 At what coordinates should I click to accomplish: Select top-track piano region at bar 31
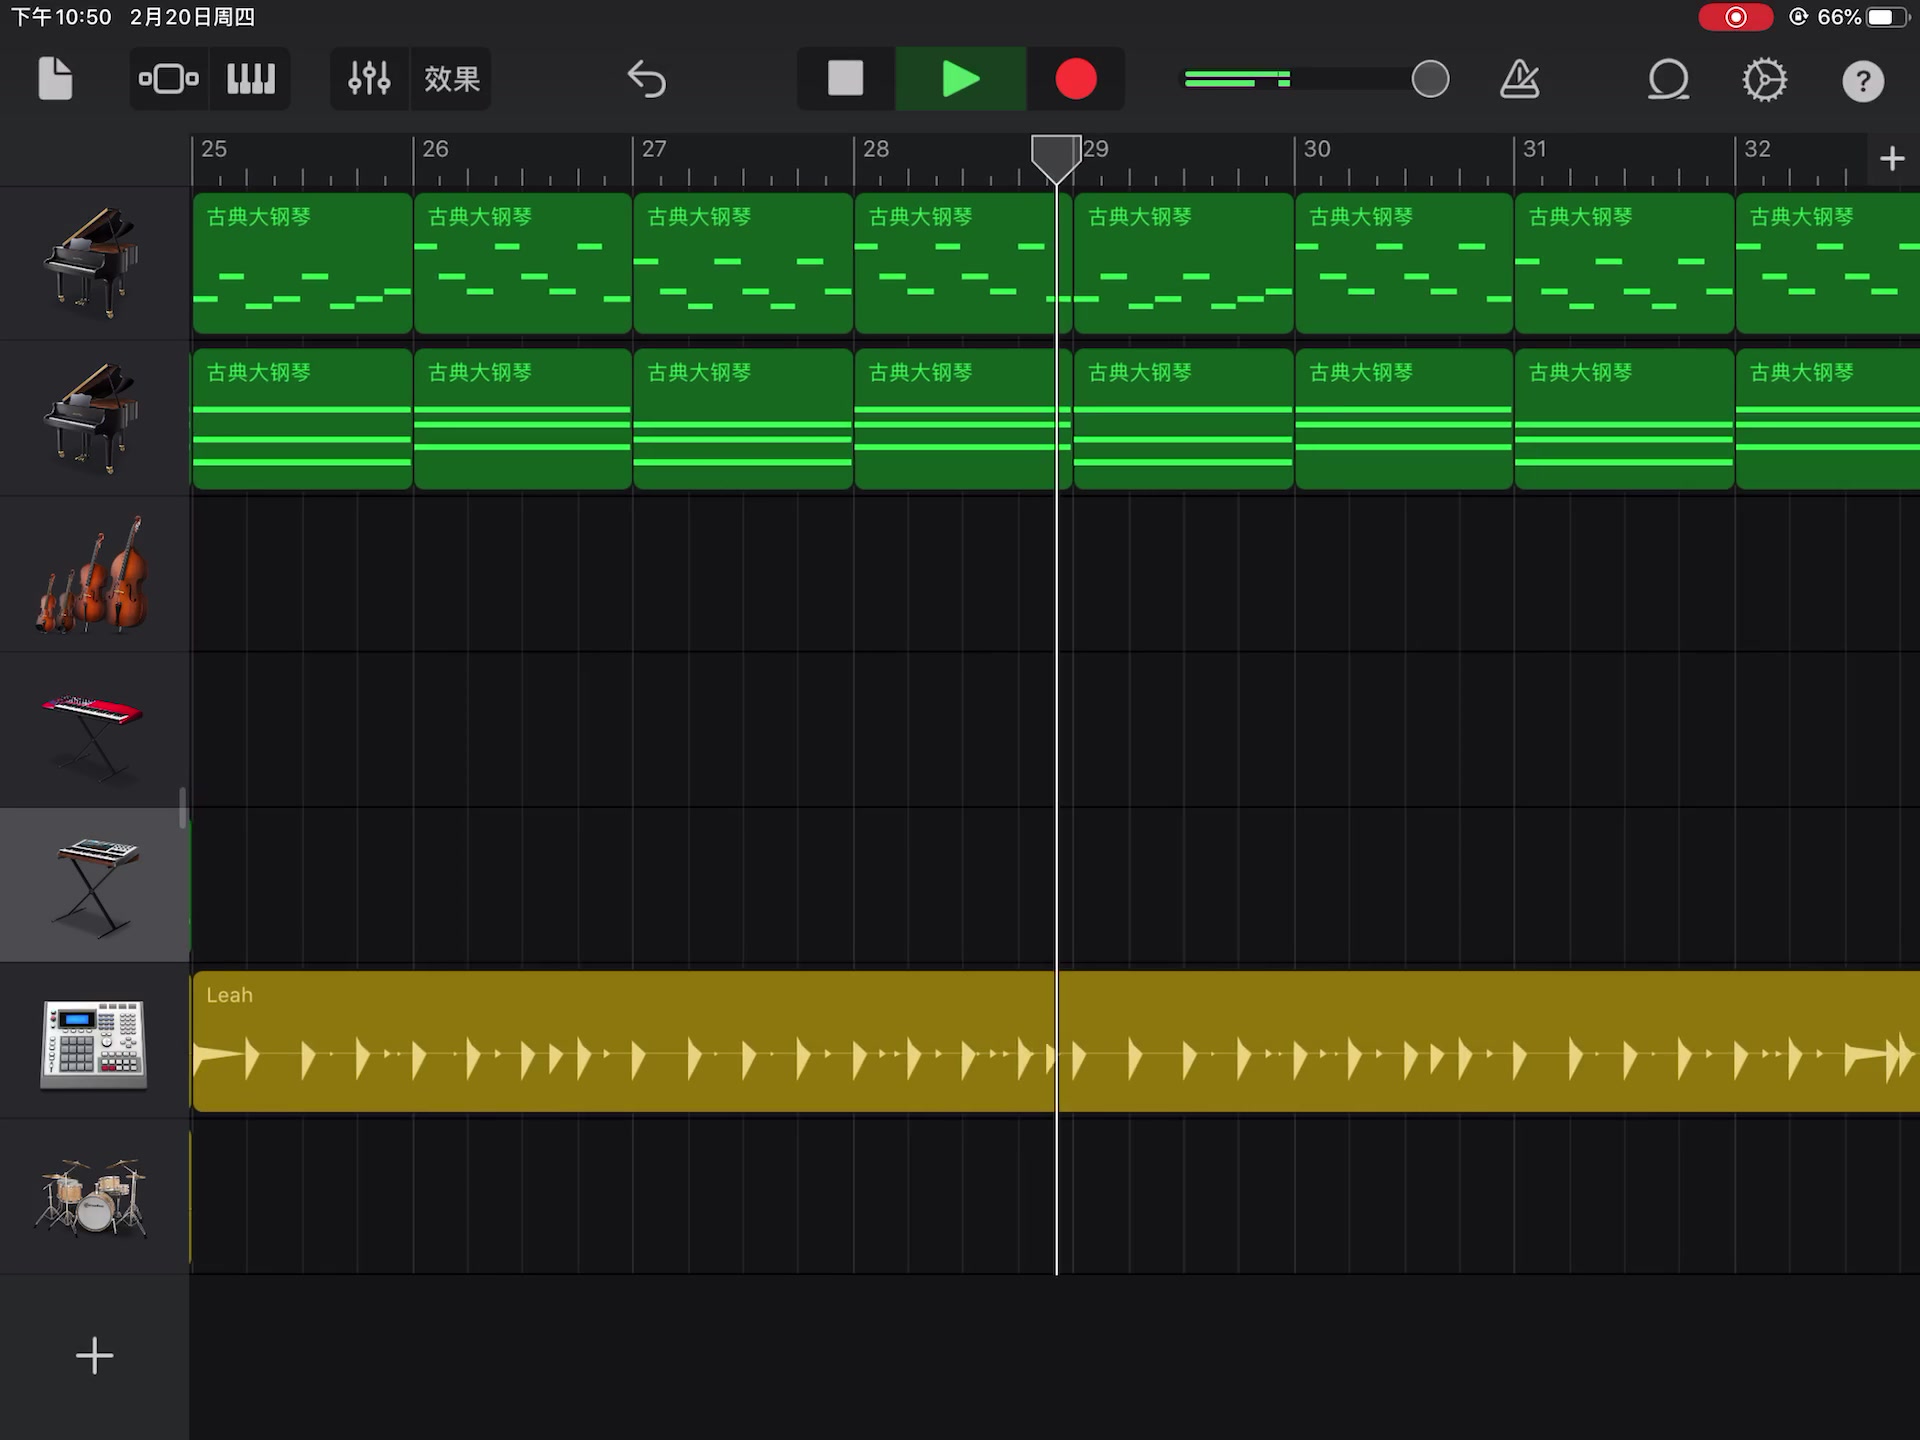tap(1624, 263)
